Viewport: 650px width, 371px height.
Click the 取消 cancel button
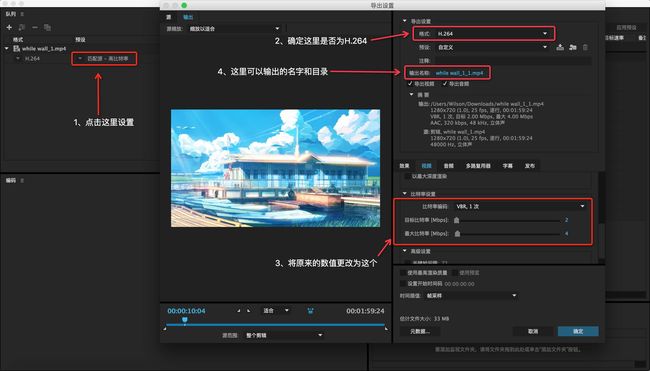click(533, 331)
